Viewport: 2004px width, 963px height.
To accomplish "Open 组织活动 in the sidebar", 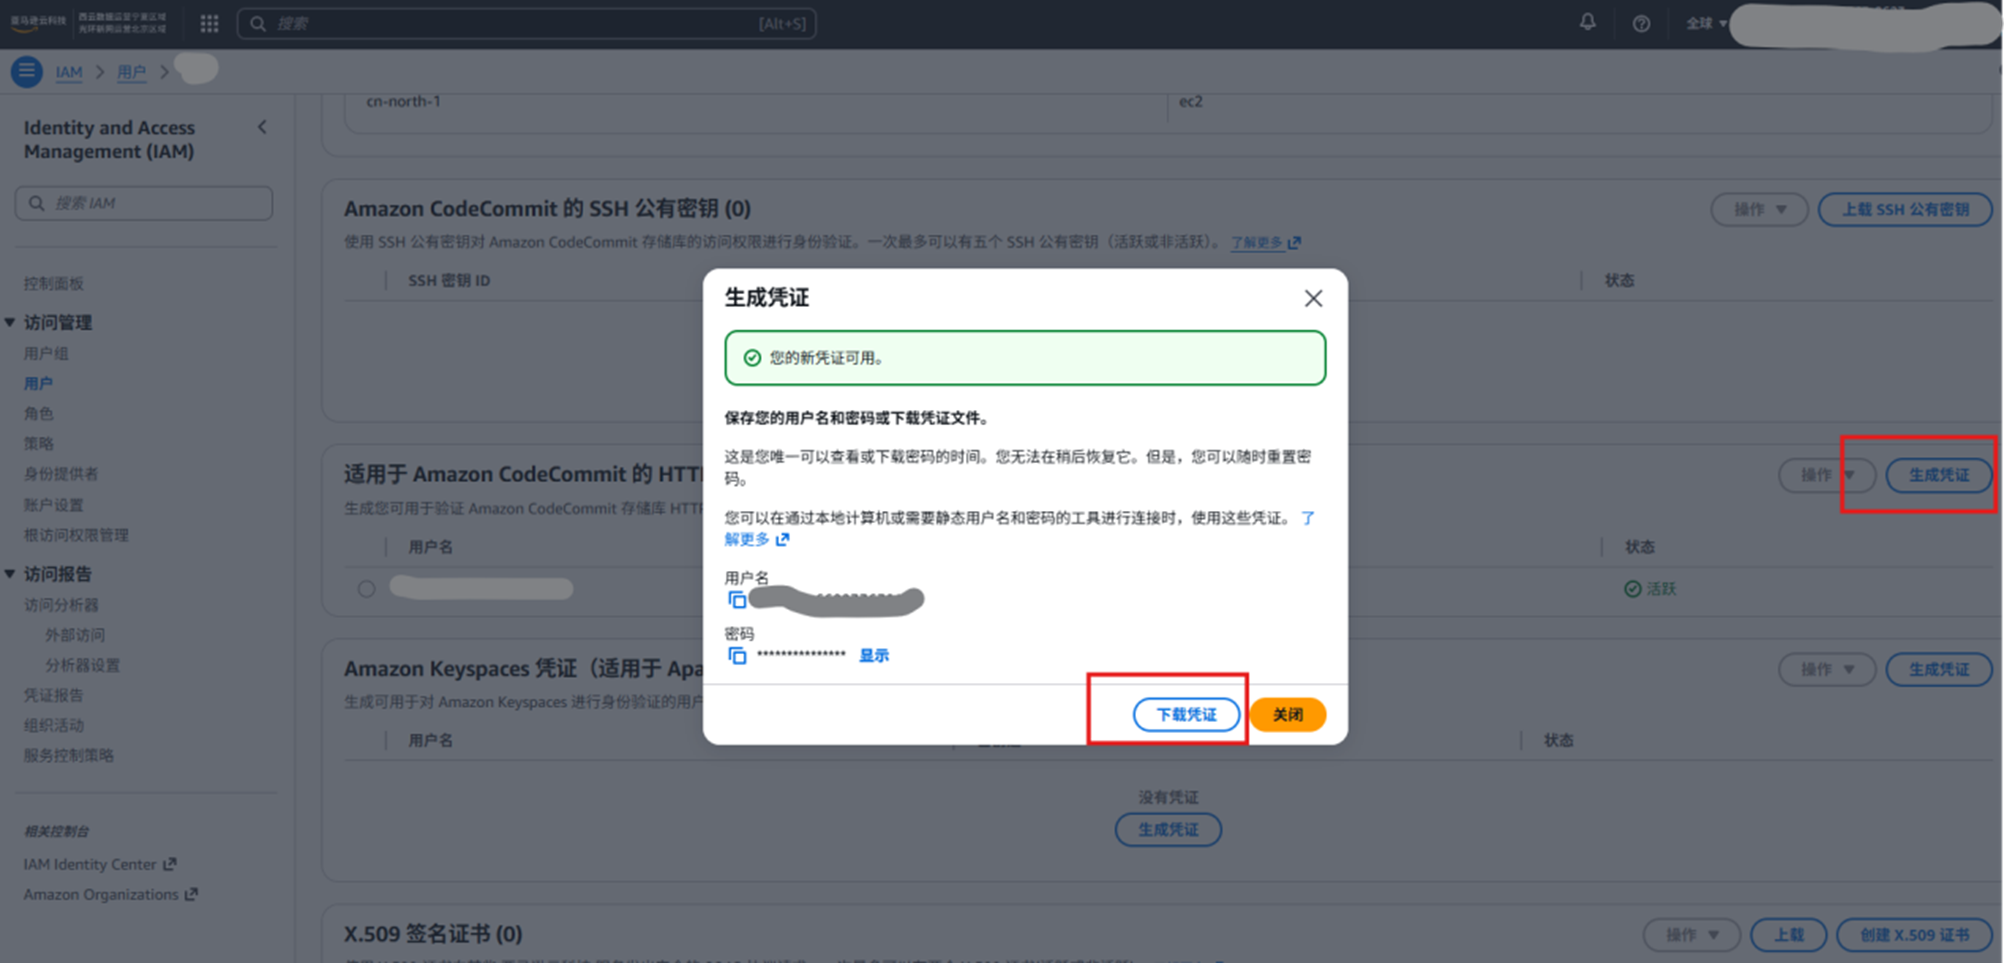I will coord(54,725).
